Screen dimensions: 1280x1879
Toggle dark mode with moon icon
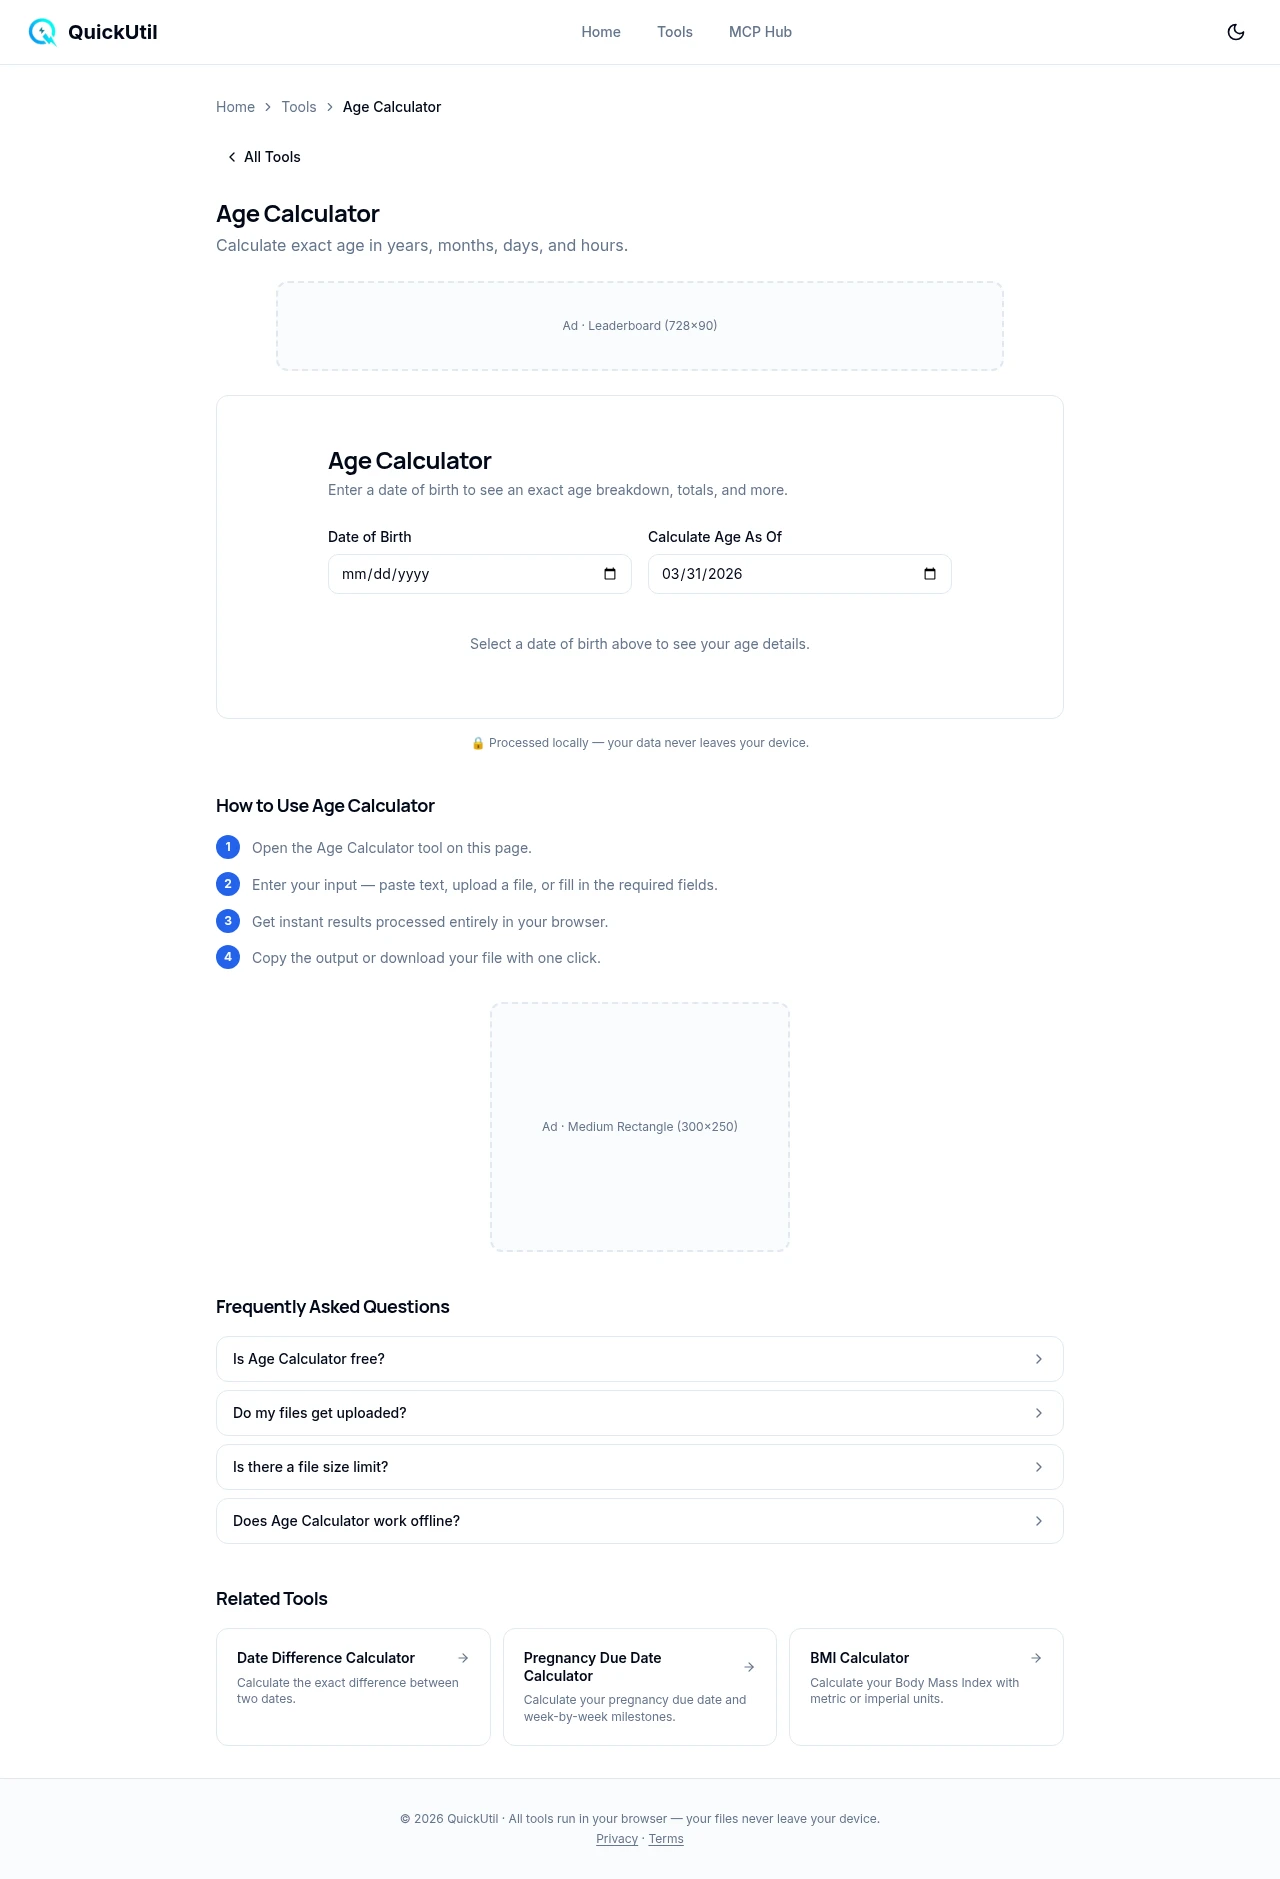1236,32
